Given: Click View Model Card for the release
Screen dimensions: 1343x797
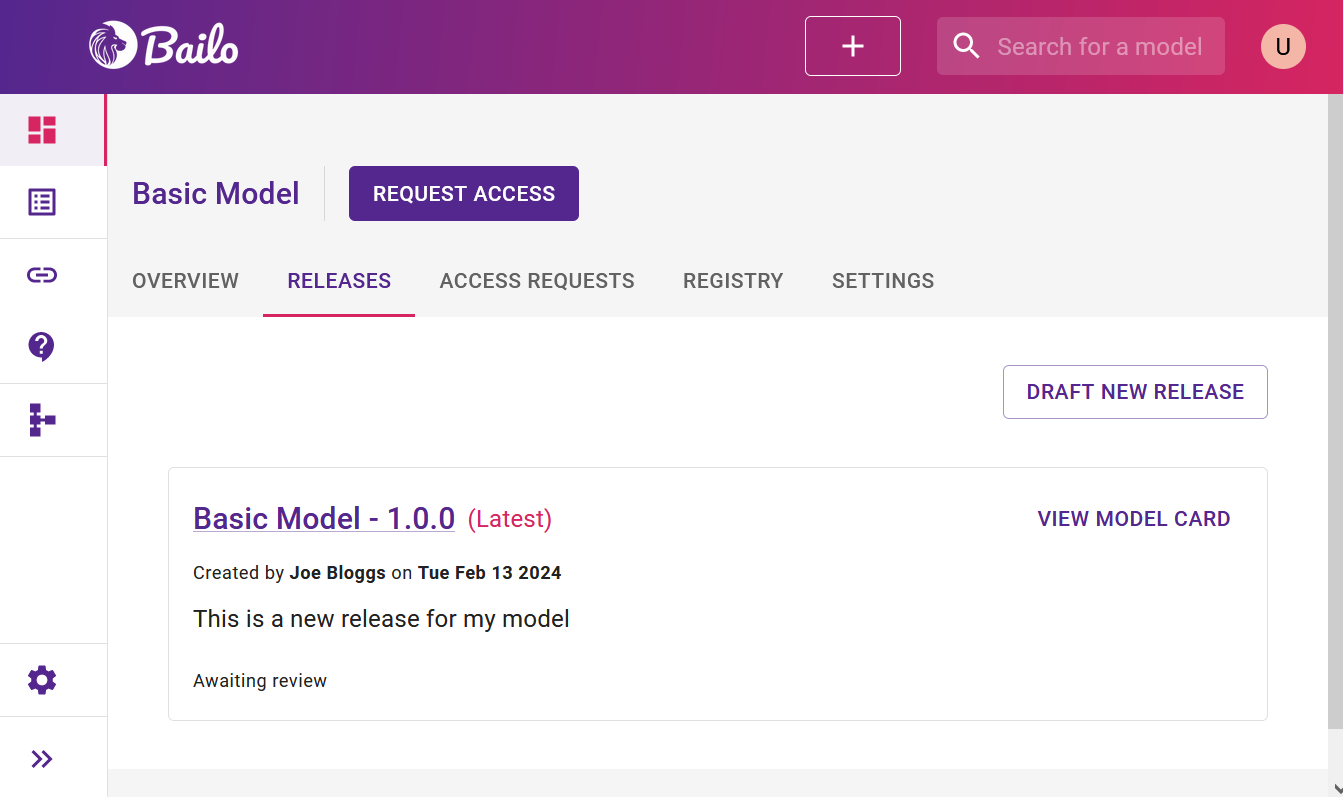Looking at the screenshot, I should (1133, 518).
